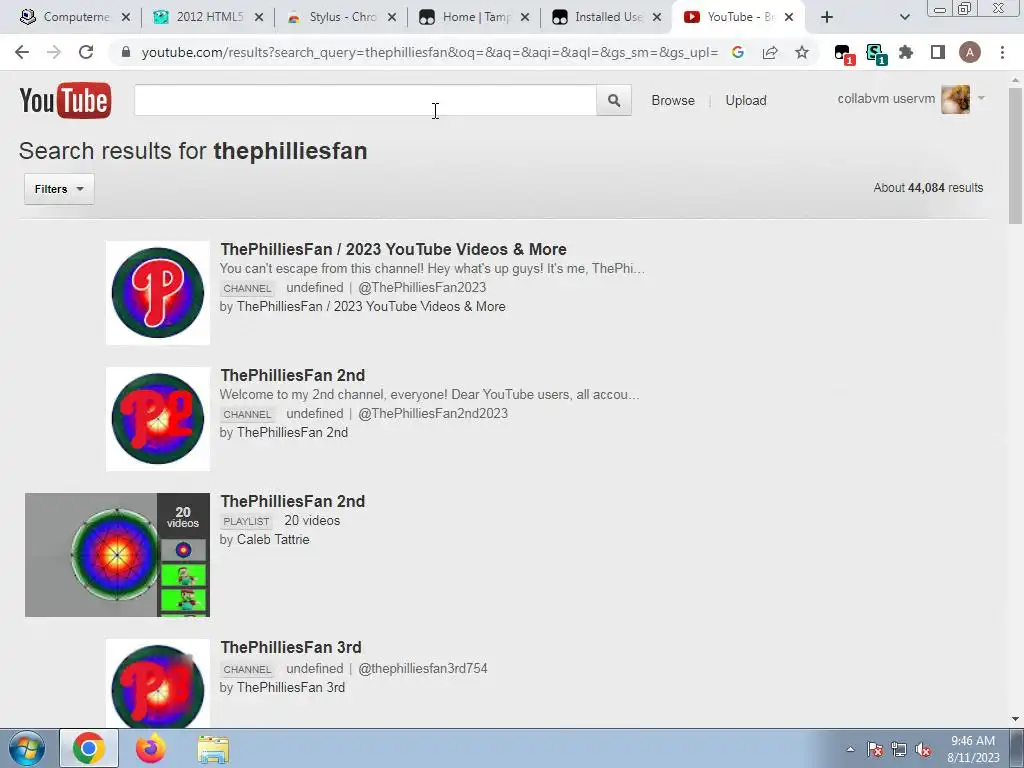Open the Chrome profile avatar
Image resolution: width=1024 pixels, height=768 pixels.
970,52
